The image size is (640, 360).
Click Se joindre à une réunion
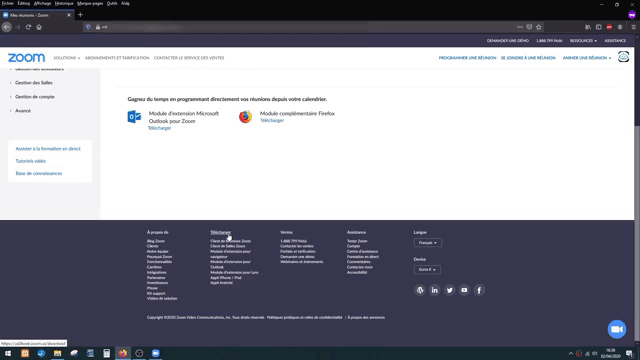528,58
